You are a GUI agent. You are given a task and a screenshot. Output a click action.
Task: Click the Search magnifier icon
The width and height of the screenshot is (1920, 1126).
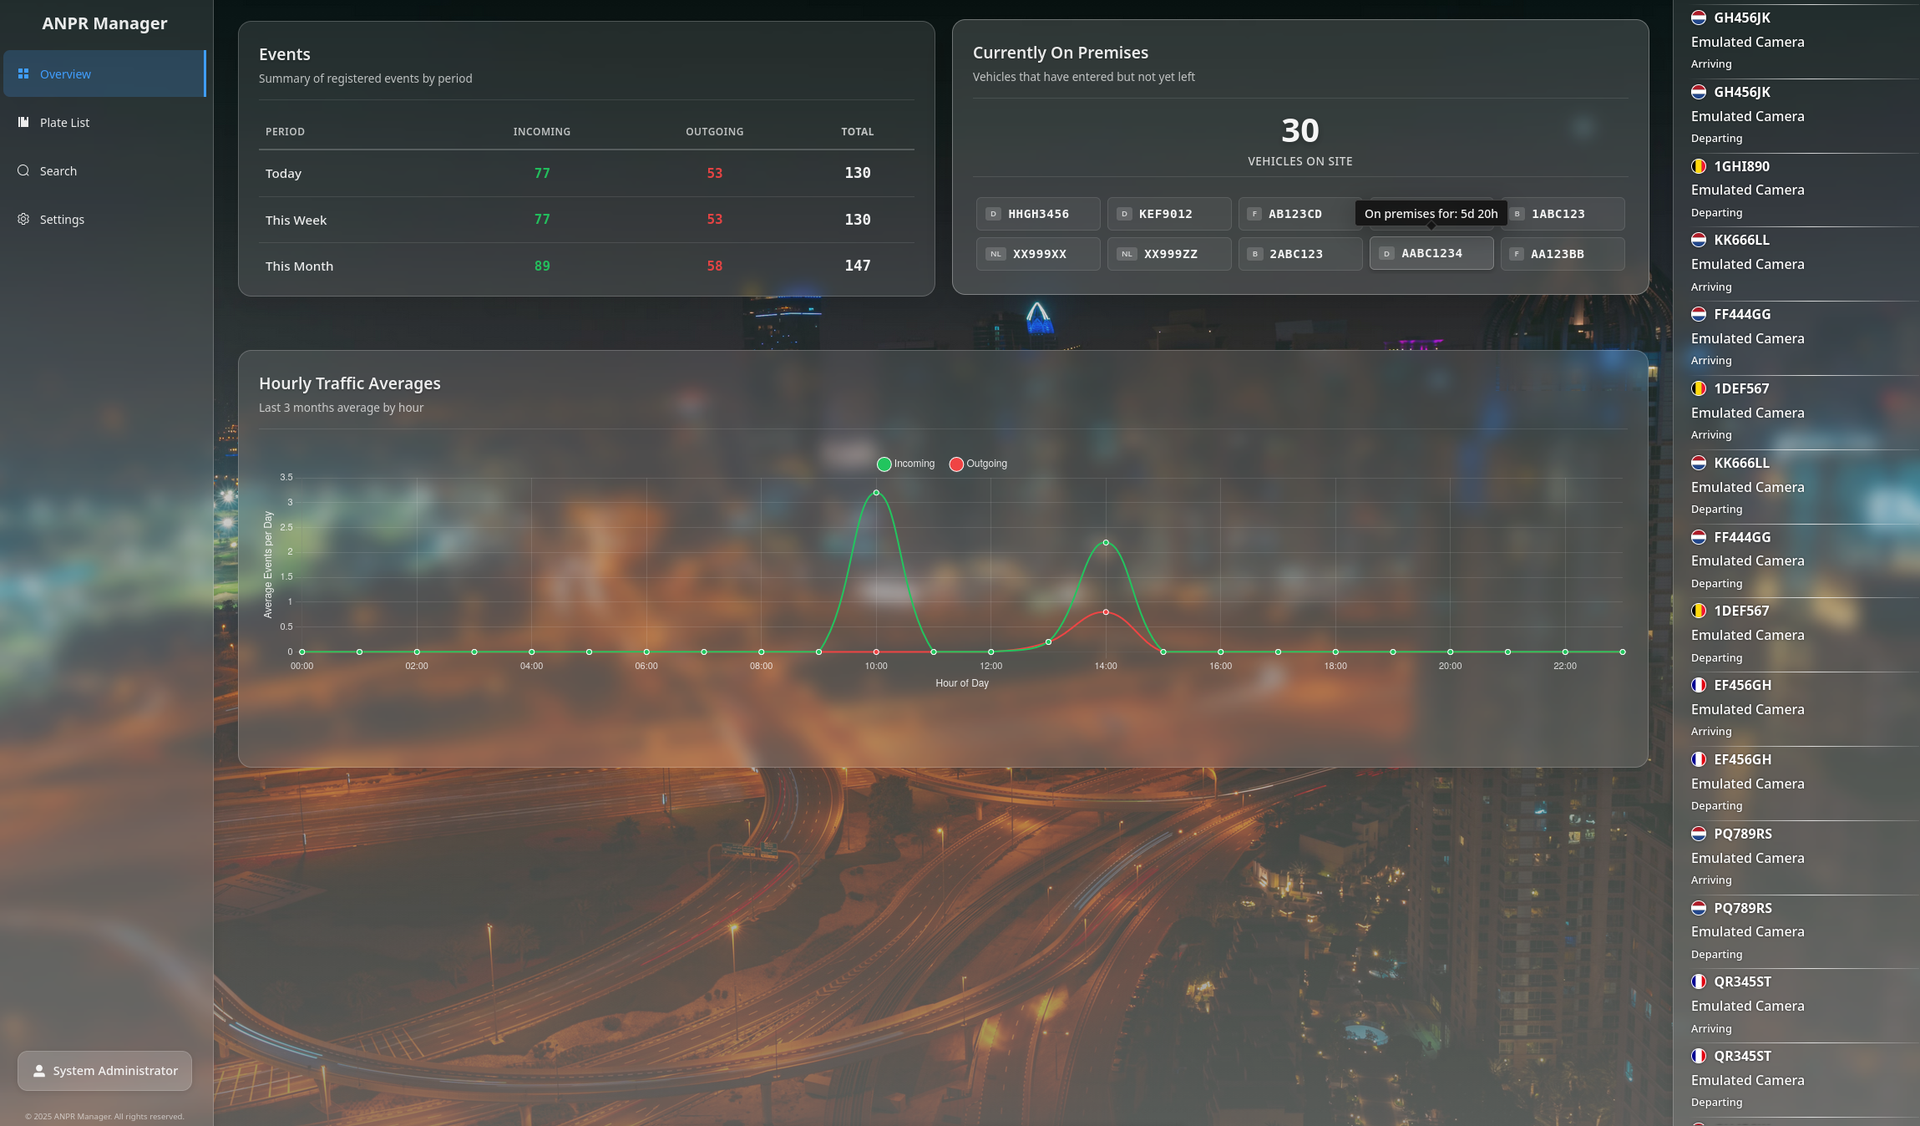pos(23,171)
